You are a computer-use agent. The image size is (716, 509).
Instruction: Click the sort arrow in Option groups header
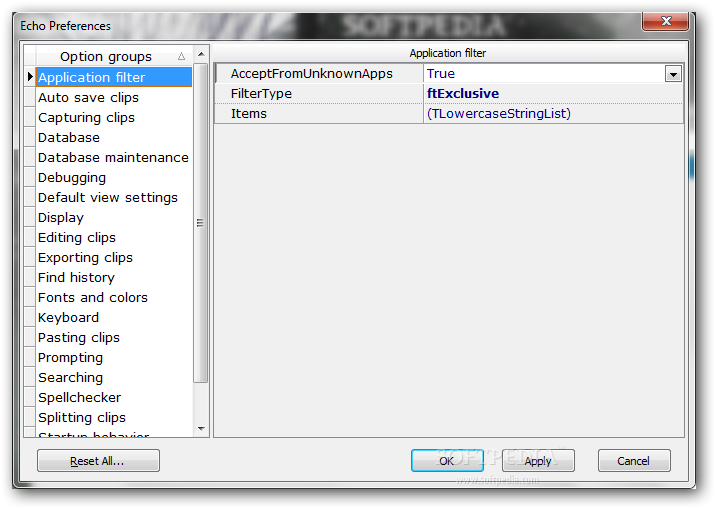tap(181, 57)
